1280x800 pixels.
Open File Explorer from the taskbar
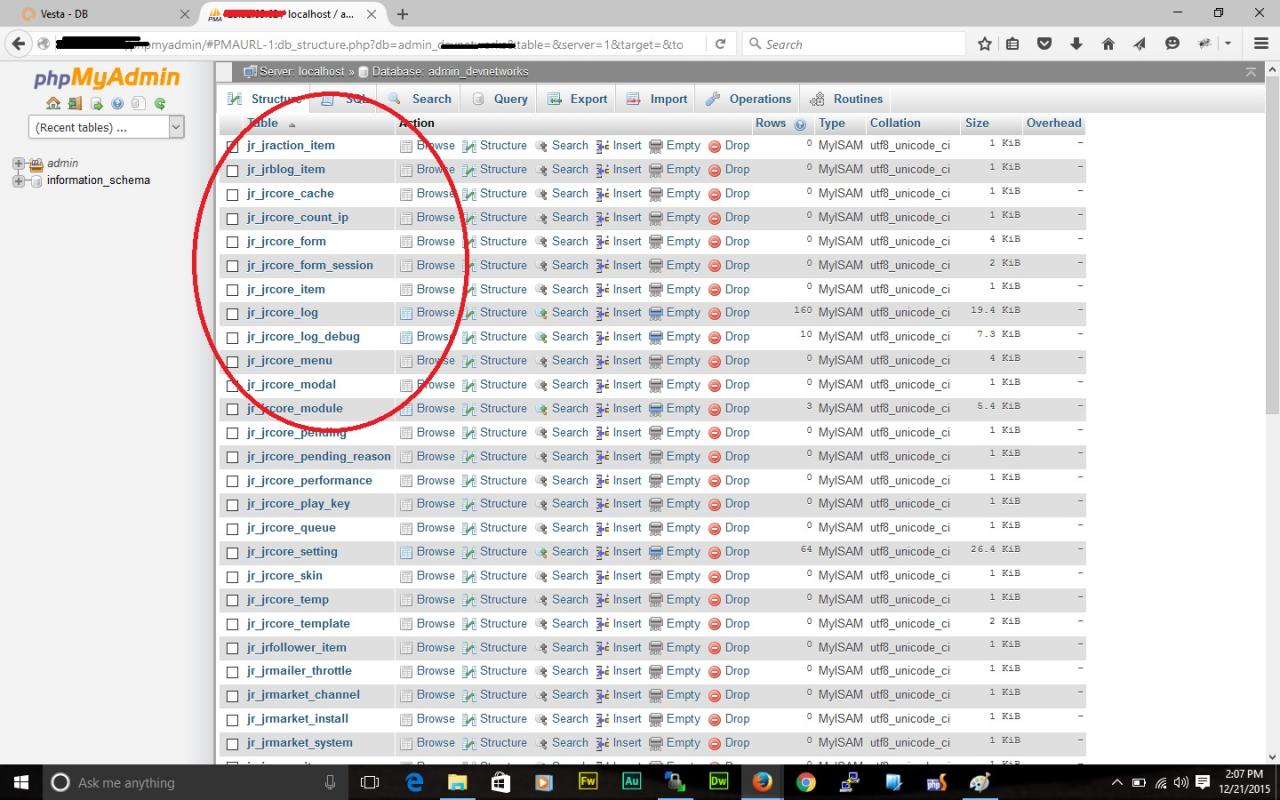[x=457, y=782]
